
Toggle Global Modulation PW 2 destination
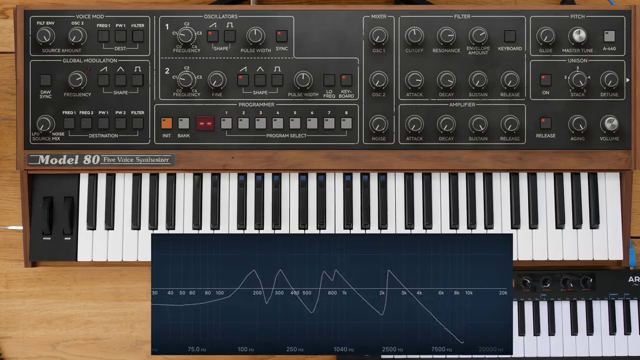pos(120,123)
